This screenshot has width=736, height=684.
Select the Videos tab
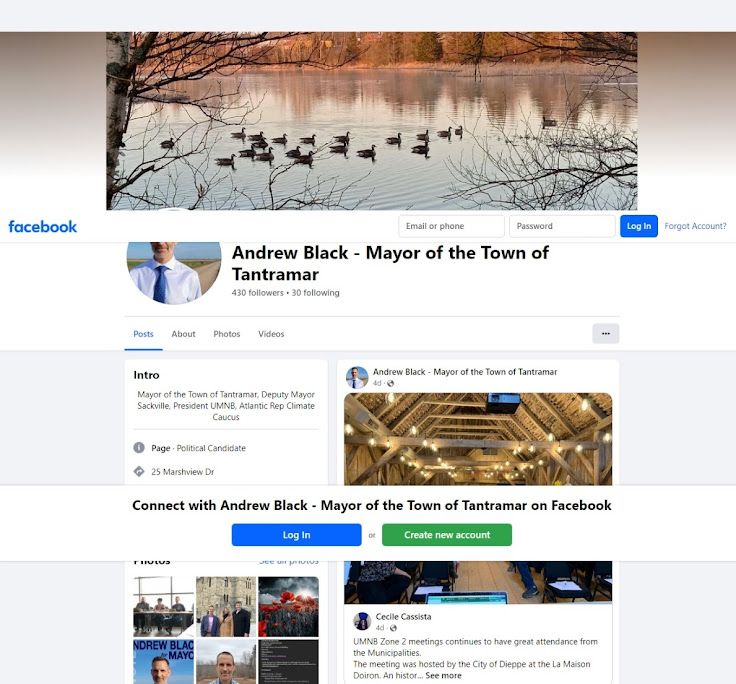[x=271, y=334]
